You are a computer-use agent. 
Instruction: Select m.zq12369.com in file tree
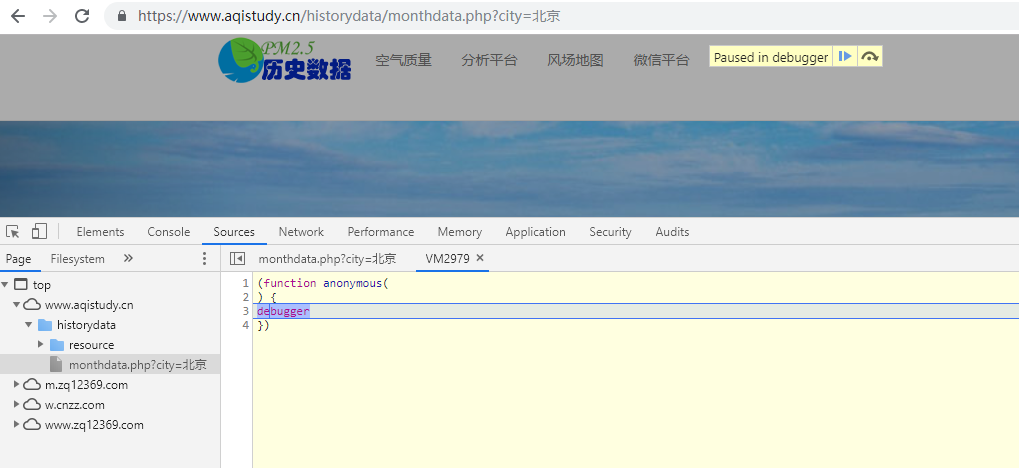86,385
